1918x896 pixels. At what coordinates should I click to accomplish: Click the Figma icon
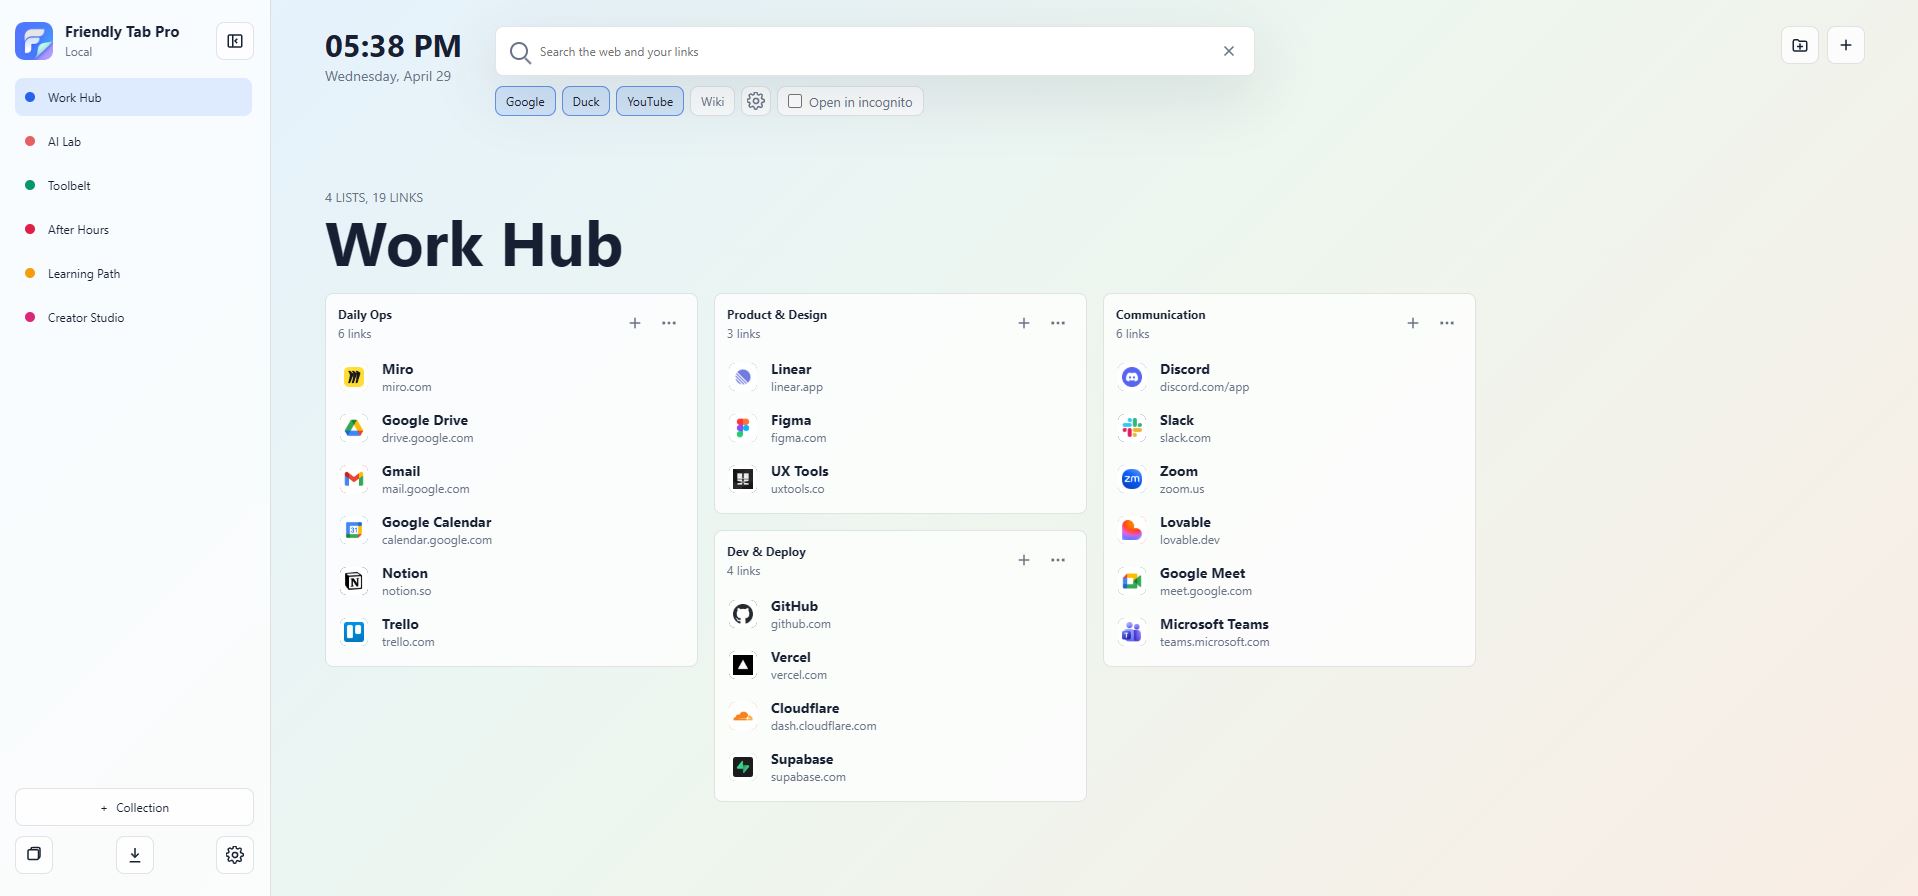tap(743, 428)
